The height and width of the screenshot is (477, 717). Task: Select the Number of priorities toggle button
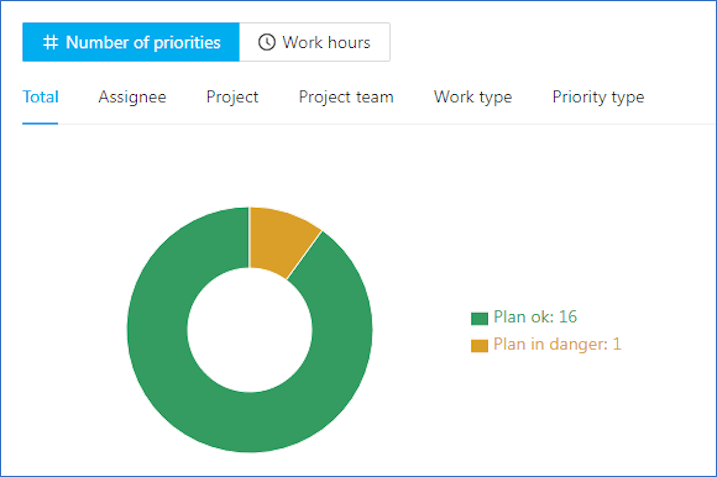pos(131,42)
